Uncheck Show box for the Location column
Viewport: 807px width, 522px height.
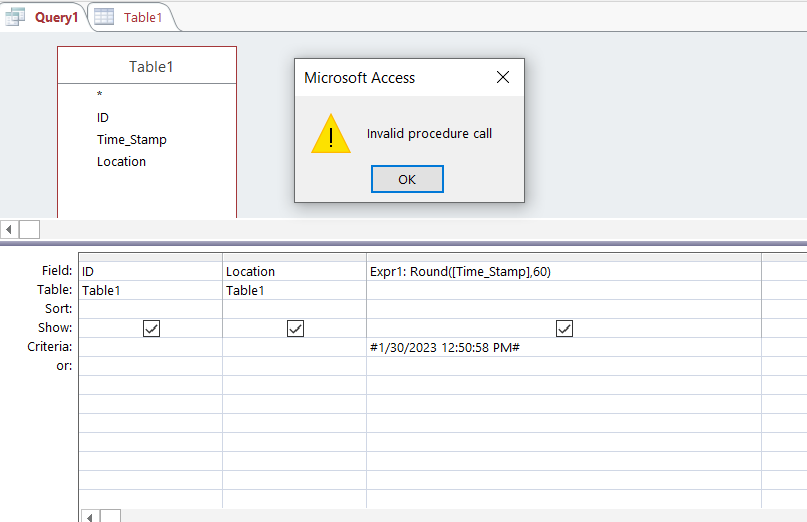pos(295,328)
